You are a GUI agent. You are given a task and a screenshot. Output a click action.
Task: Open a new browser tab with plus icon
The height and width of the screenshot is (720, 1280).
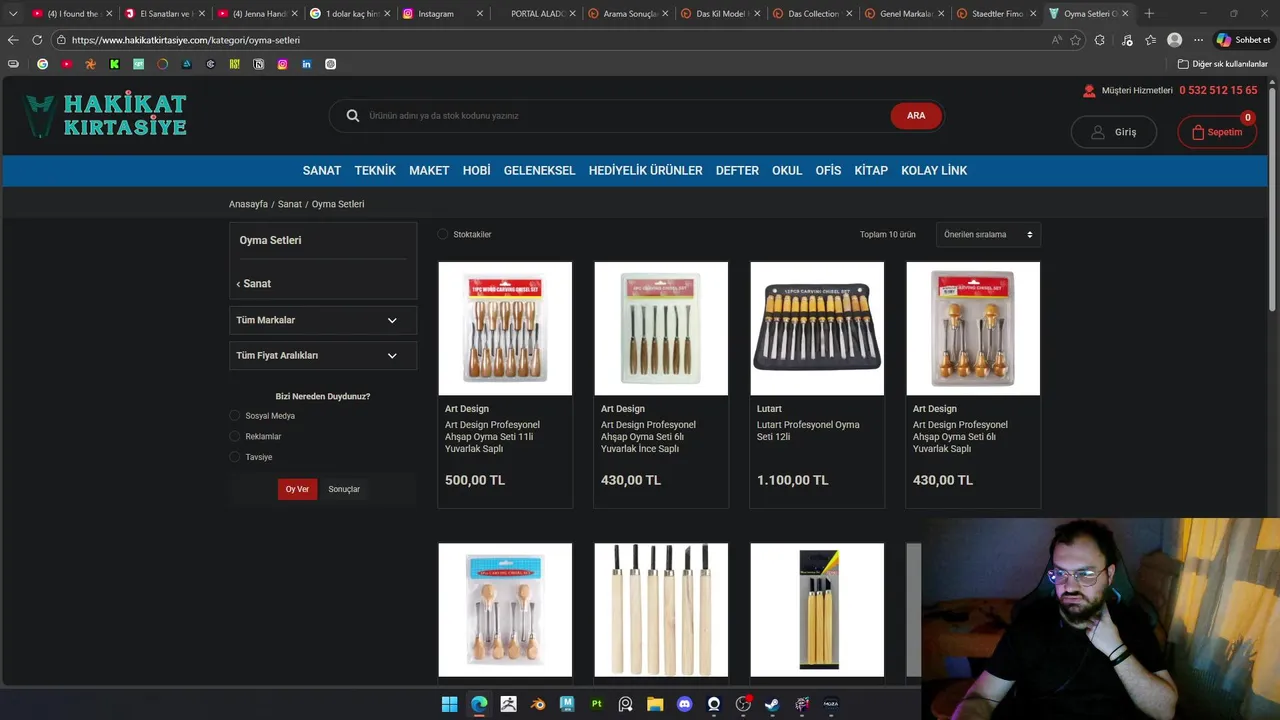pos(1149,14)
